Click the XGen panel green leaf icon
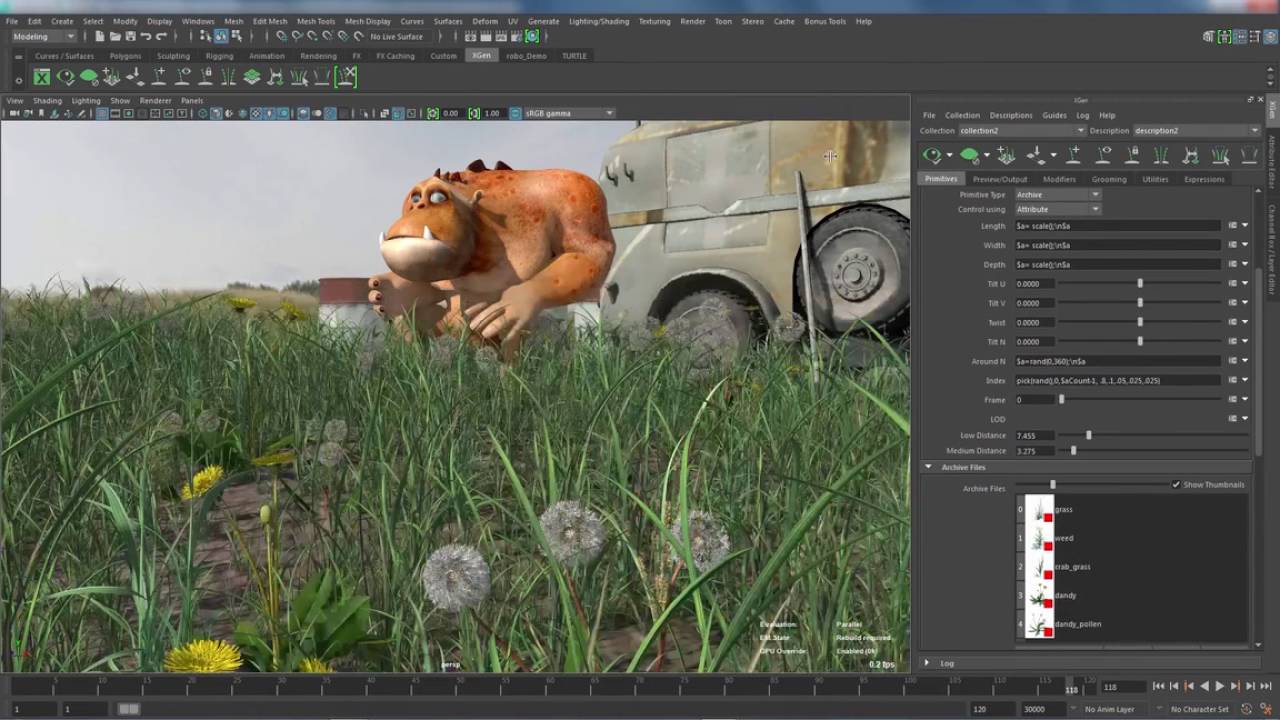This screenshot has height=720, width=1280. (969, 155)
